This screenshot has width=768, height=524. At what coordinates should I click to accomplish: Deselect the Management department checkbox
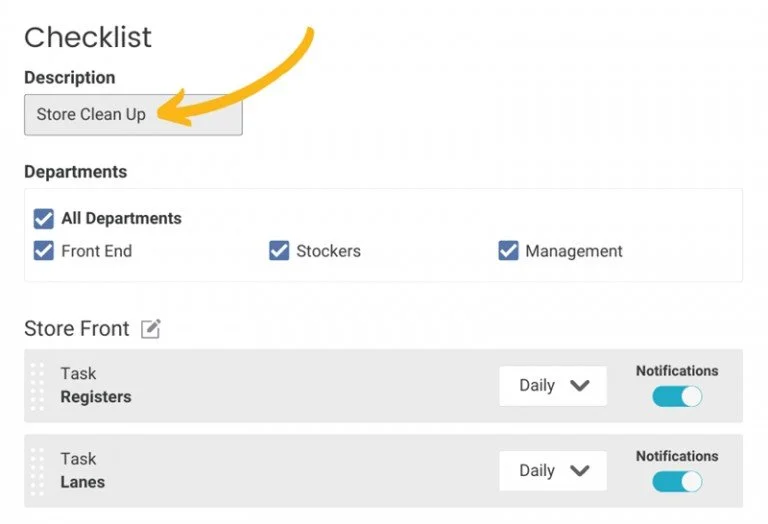508,251
